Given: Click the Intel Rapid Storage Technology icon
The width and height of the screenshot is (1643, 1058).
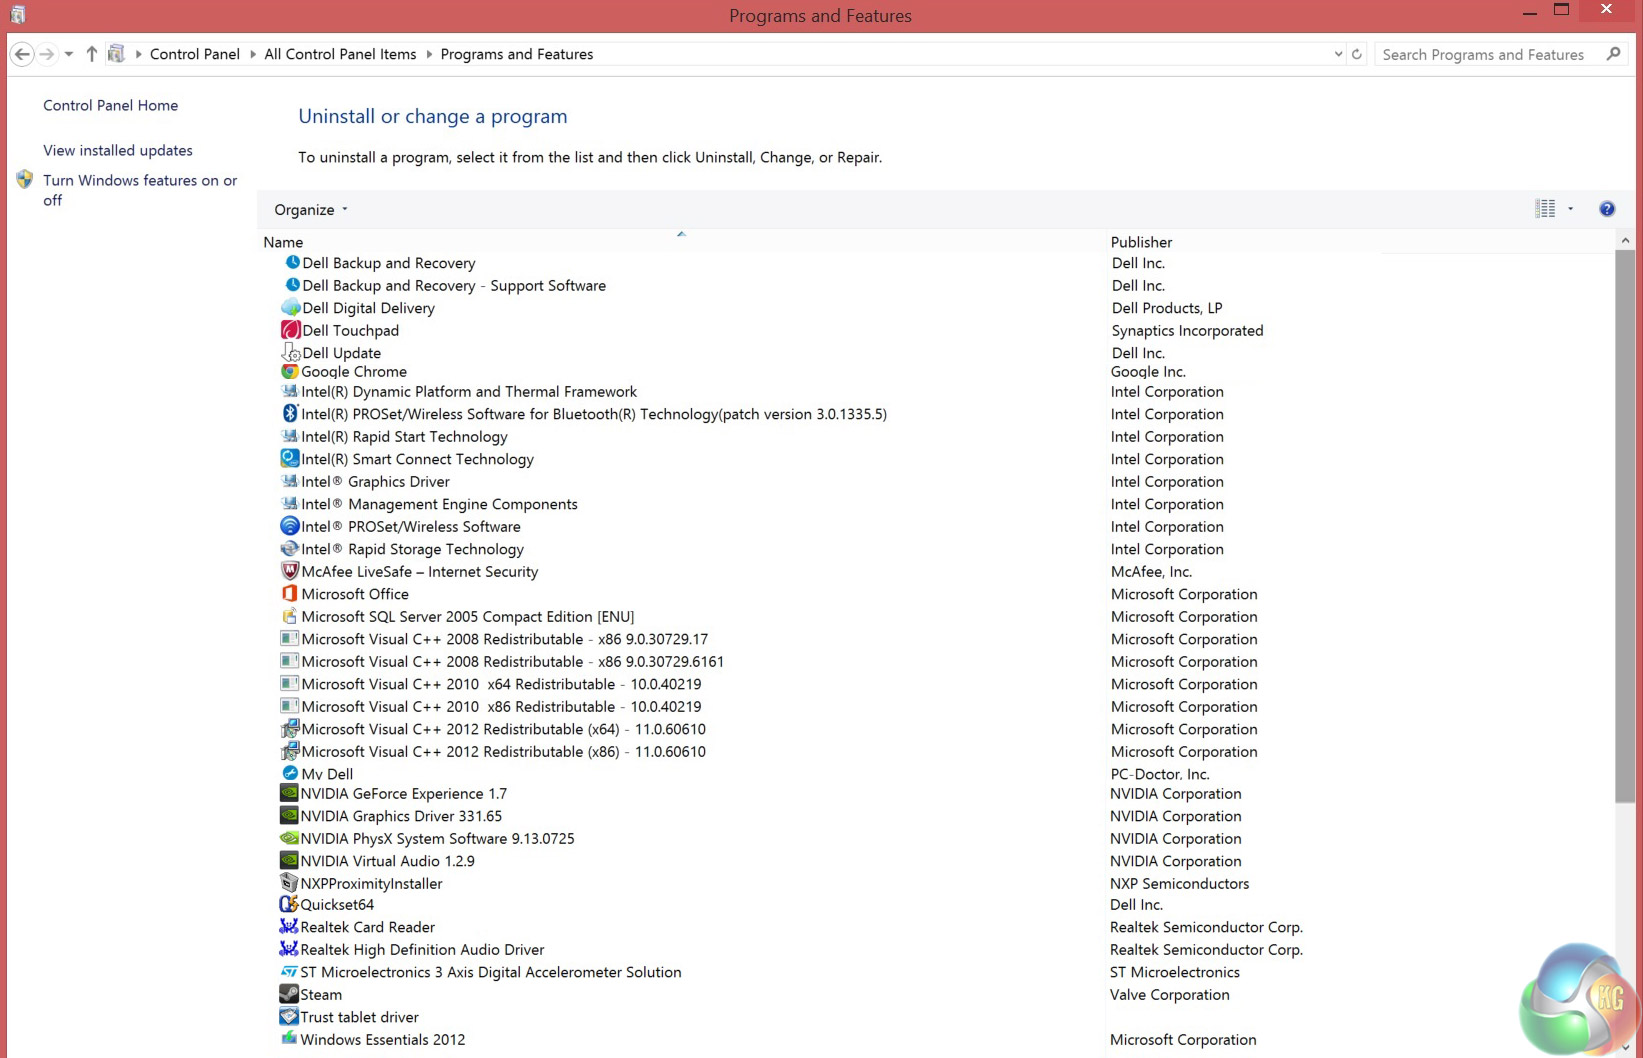Looking at the screenshot, I should [x=290, y=548].
